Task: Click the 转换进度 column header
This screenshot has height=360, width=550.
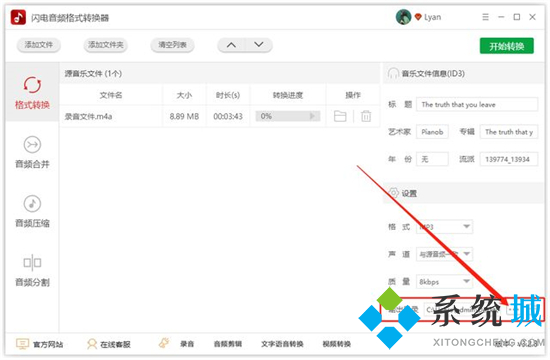Action: point(288,95)
